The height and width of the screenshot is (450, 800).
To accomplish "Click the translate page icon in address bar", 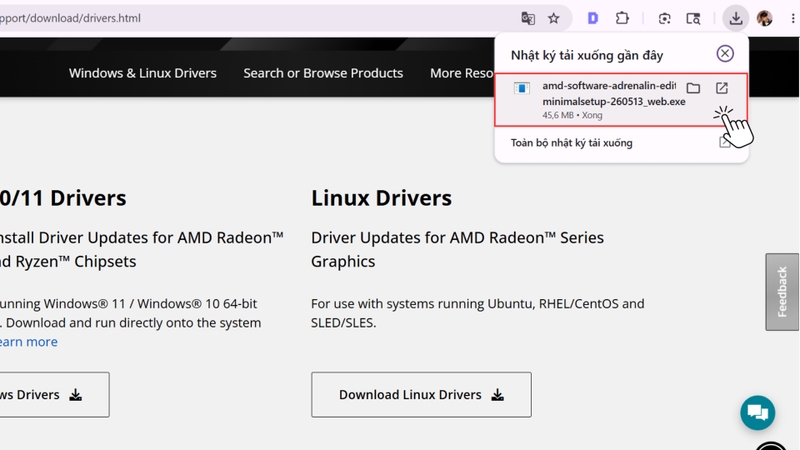I will 528,18.
